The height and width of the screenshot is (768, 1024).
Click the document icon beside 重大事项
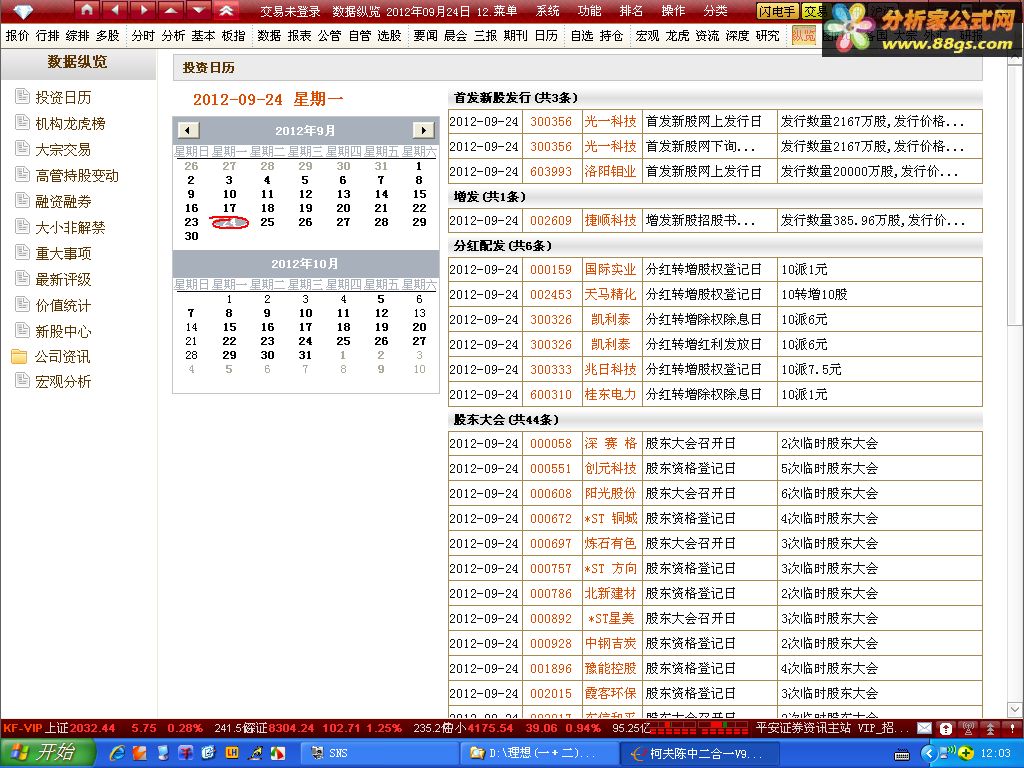[x=23, y=253]
